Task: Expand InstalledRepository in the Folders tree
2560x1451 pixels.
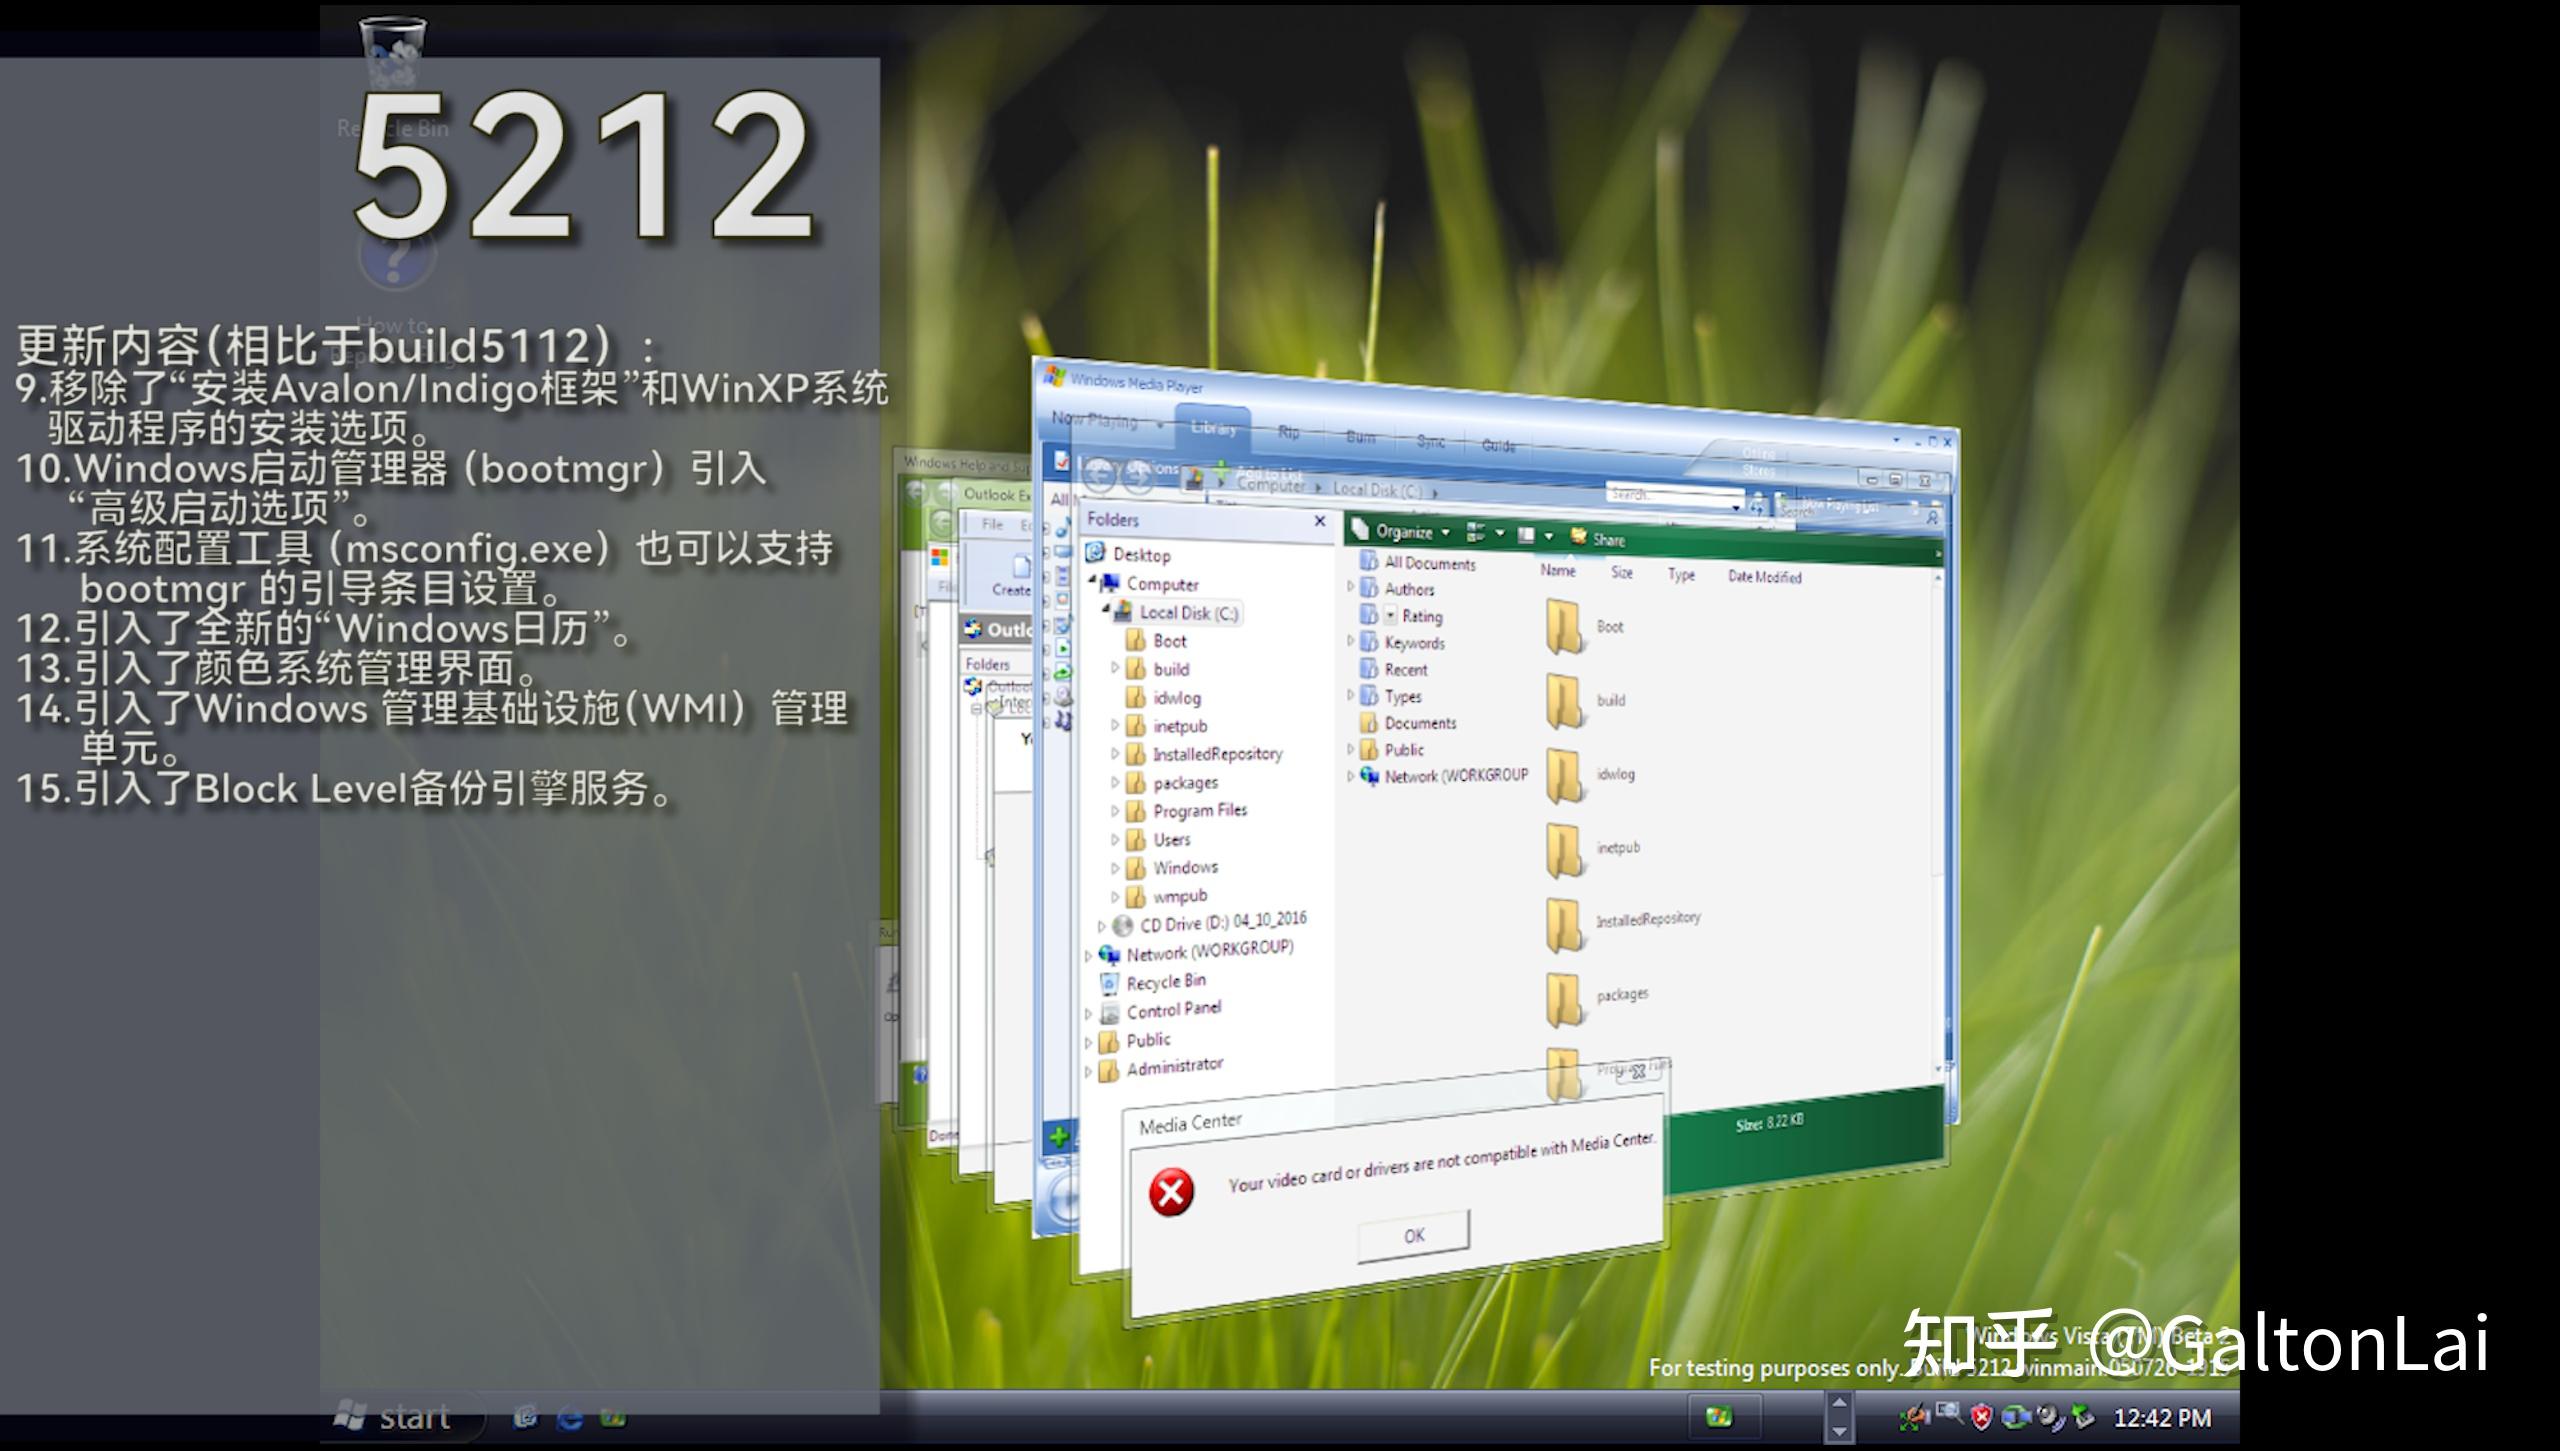Action: [1115, 754]
